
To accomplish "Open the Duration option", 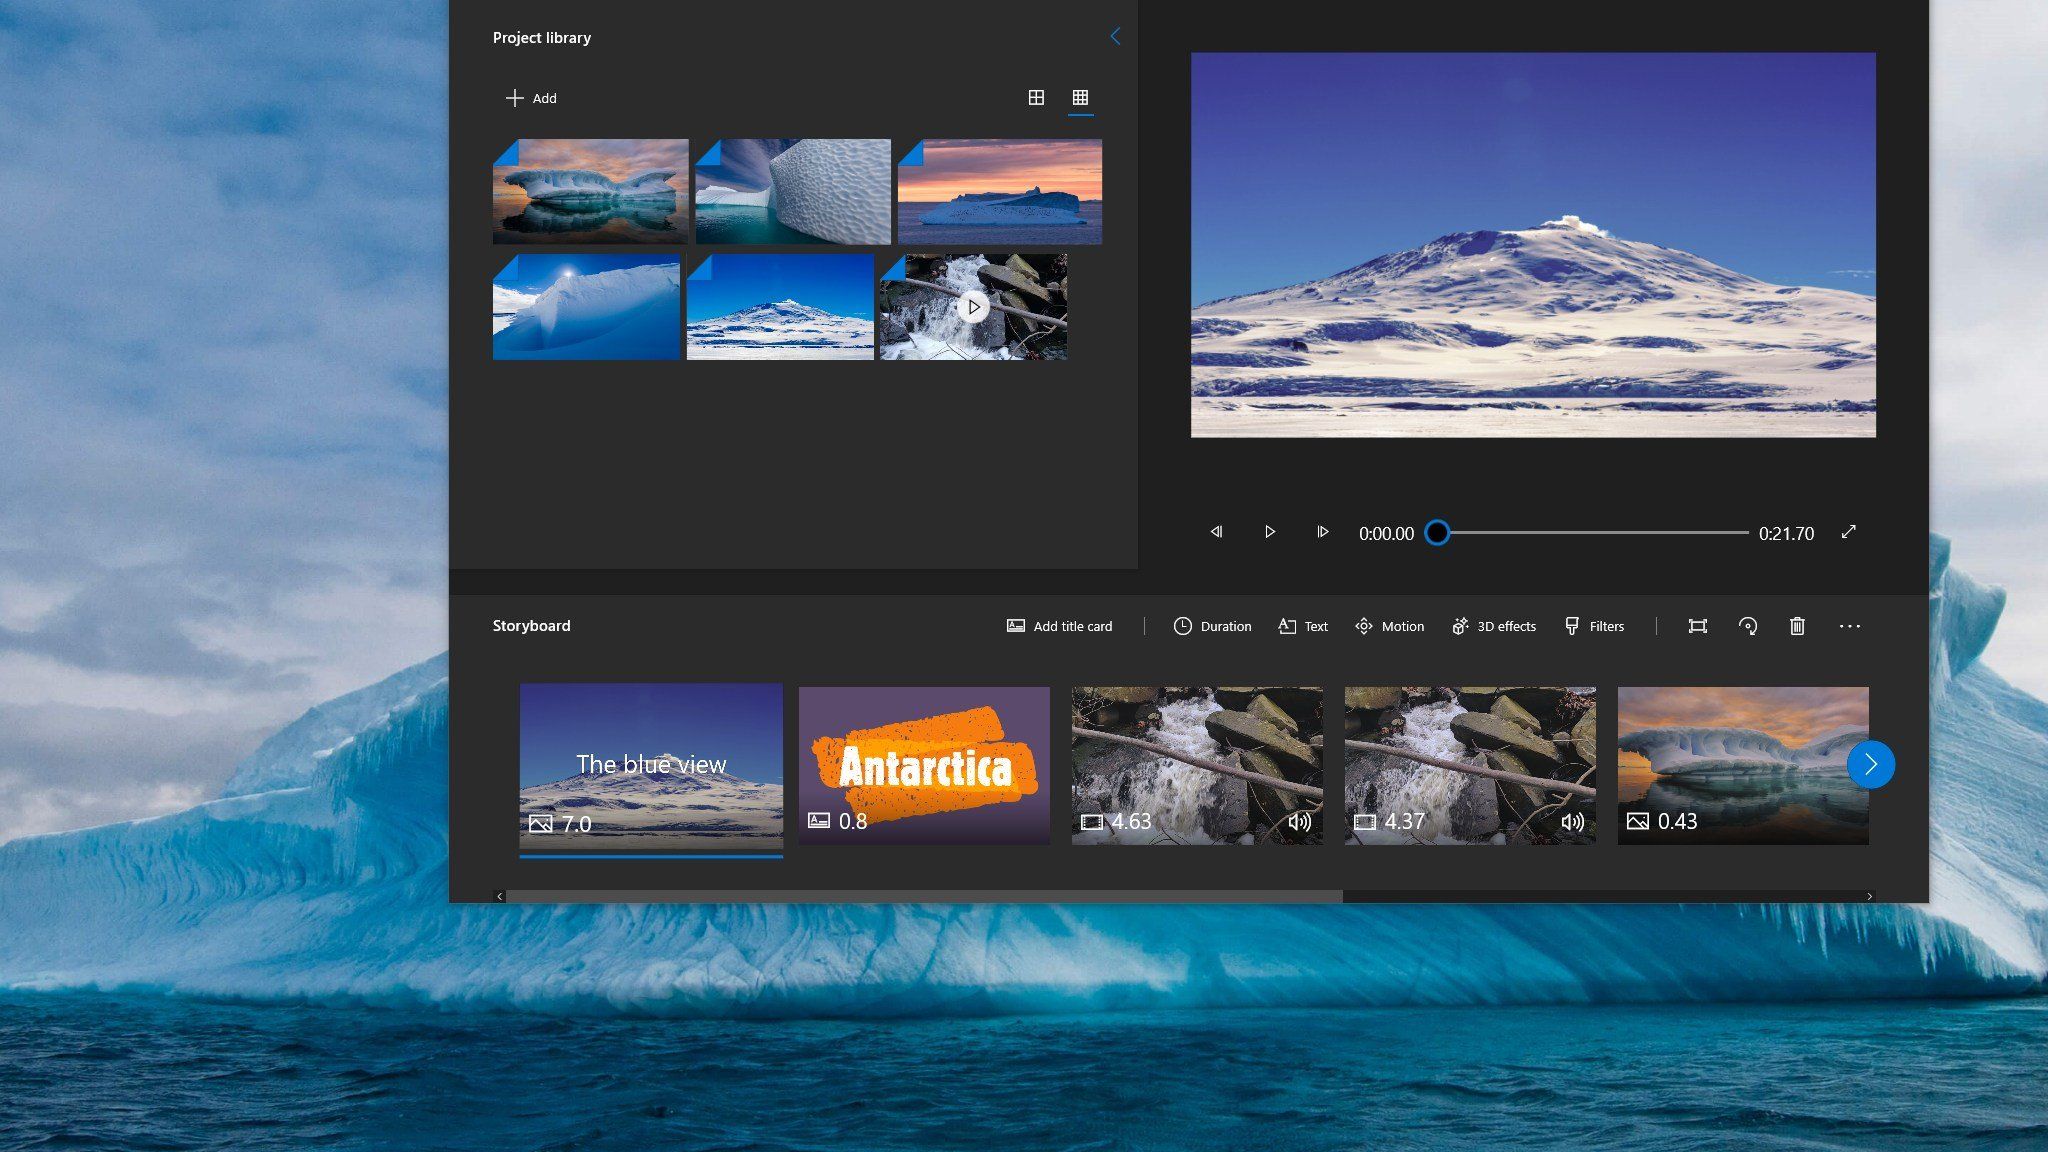I will (1212, 626).
